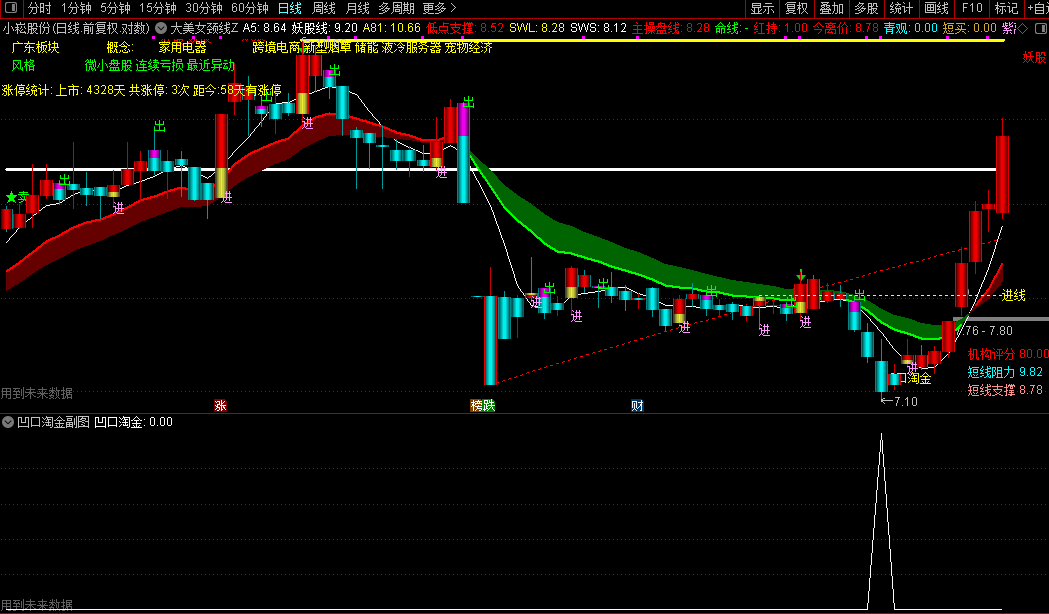Click the SWS: 8.12 indicator value
Image resolution: width=1049 pixels, height=614 pixels.
click(x=598, y=28)
